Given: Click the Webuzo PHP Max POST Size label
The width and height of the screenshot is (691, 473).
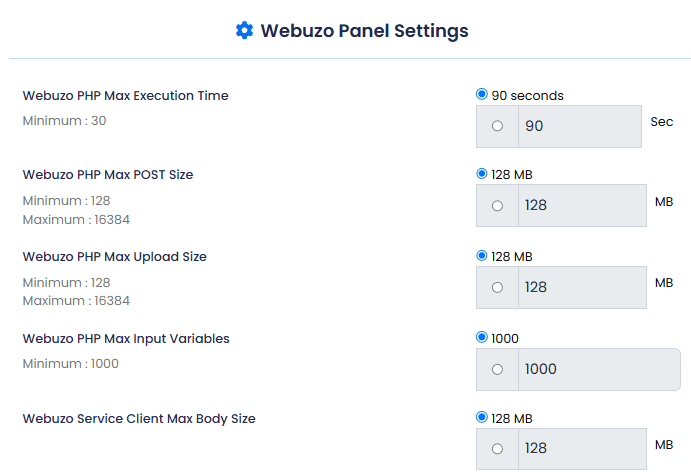Looking at the screenshot, I should pos(108,175).
